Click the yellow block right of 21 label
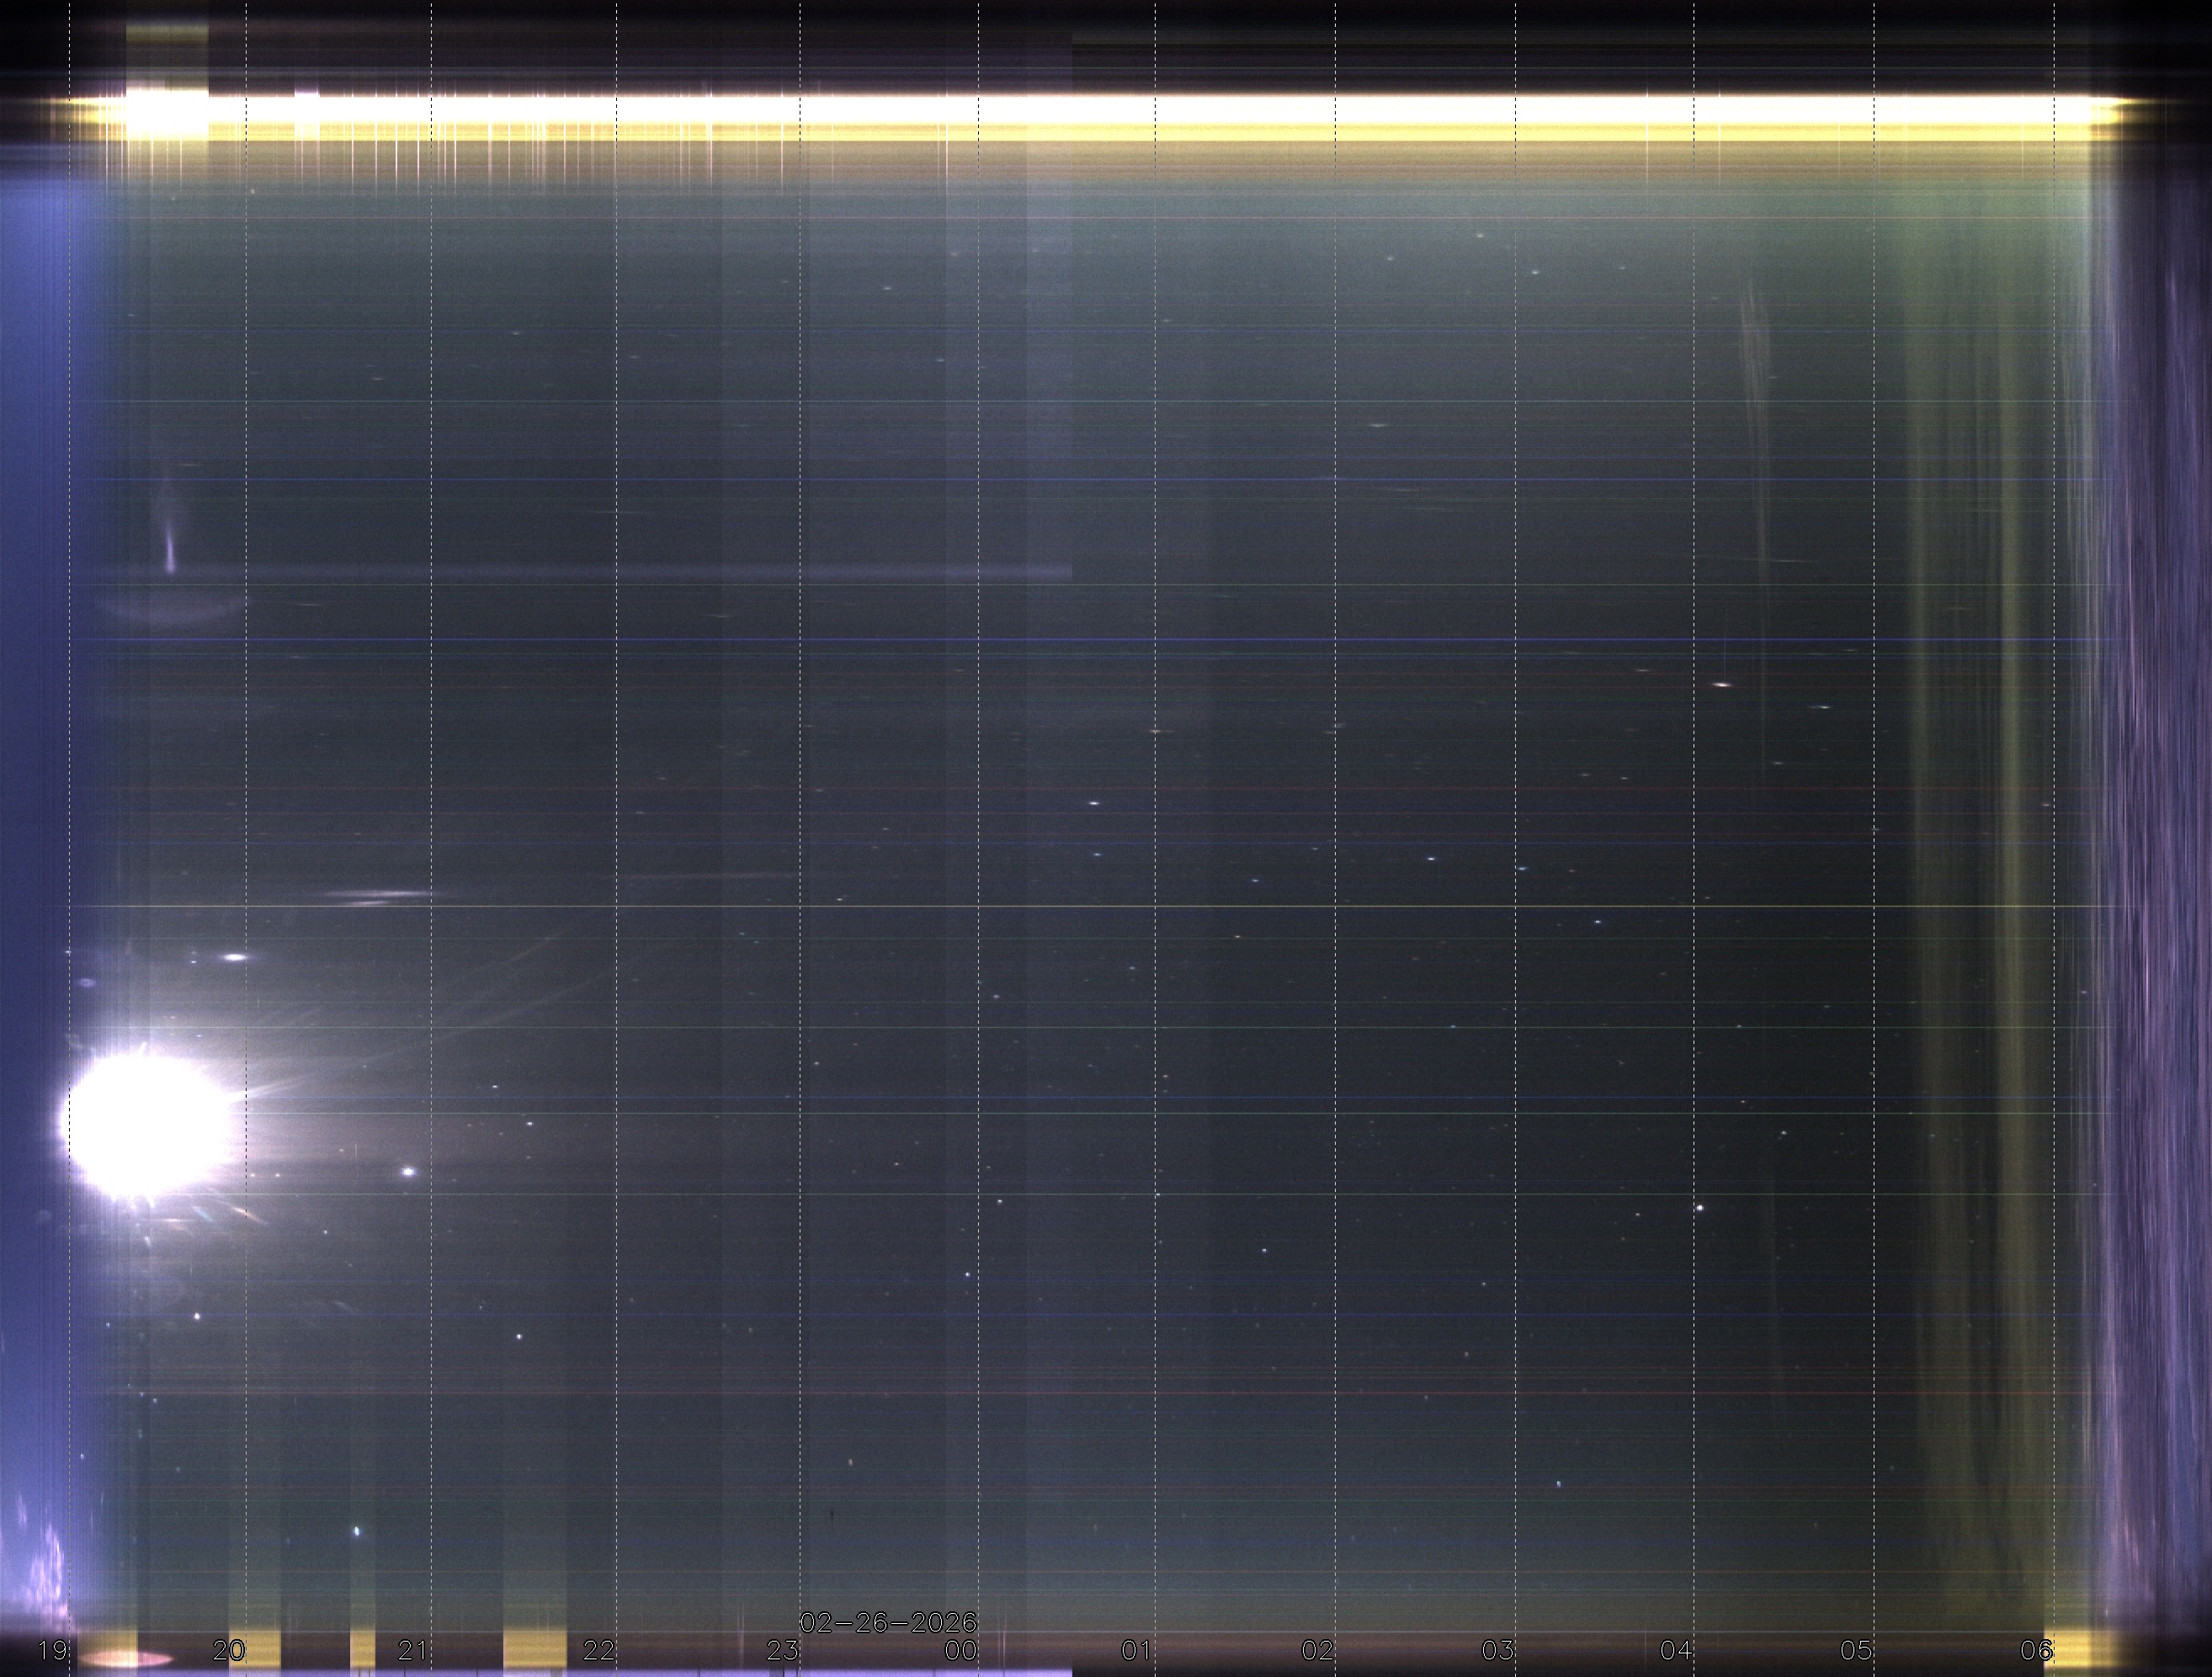 tap(534, 1650)
